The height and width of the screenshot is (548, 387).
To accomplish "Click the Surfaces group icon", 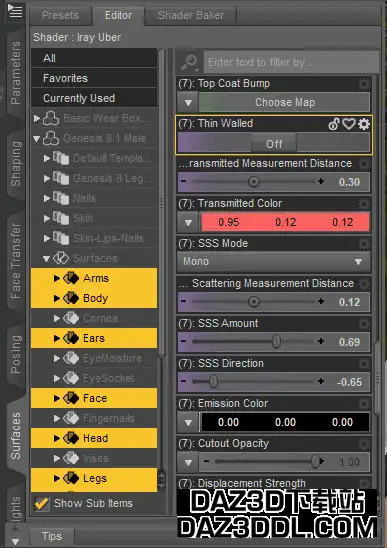I will [61, 258].
